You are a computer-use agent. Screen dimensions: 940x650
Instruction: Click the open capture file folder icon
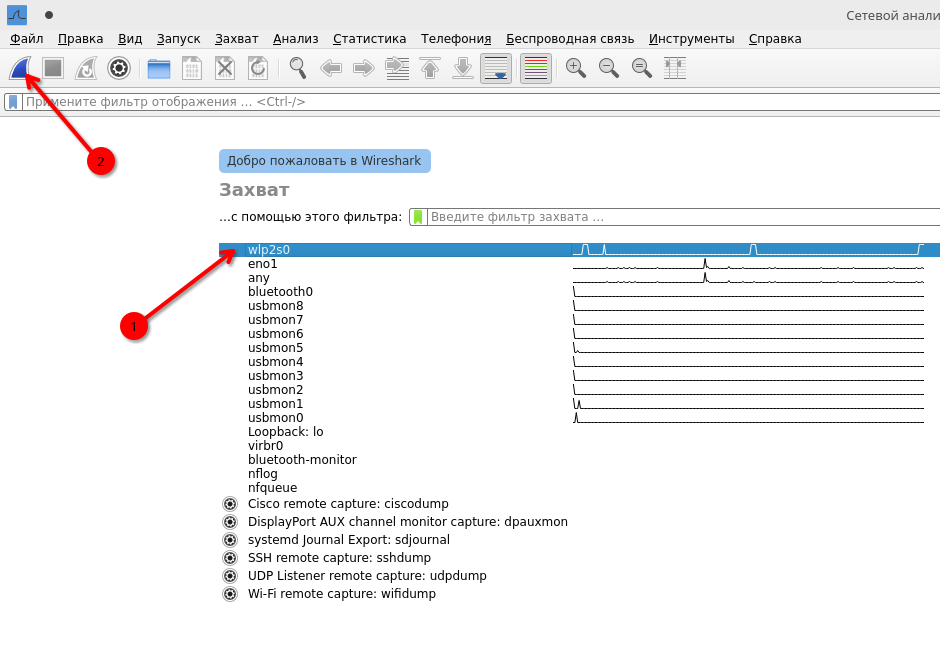click(159, 68)
